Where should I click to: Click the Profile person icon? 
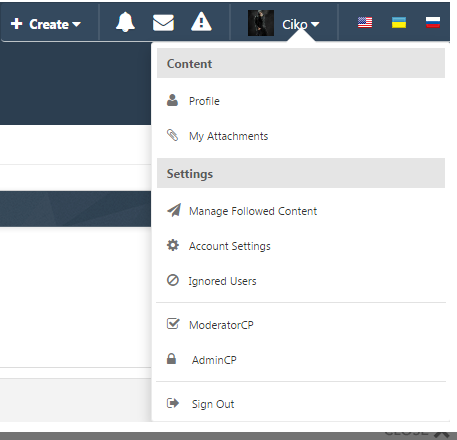pyautogui.click(x=172, y=100)
